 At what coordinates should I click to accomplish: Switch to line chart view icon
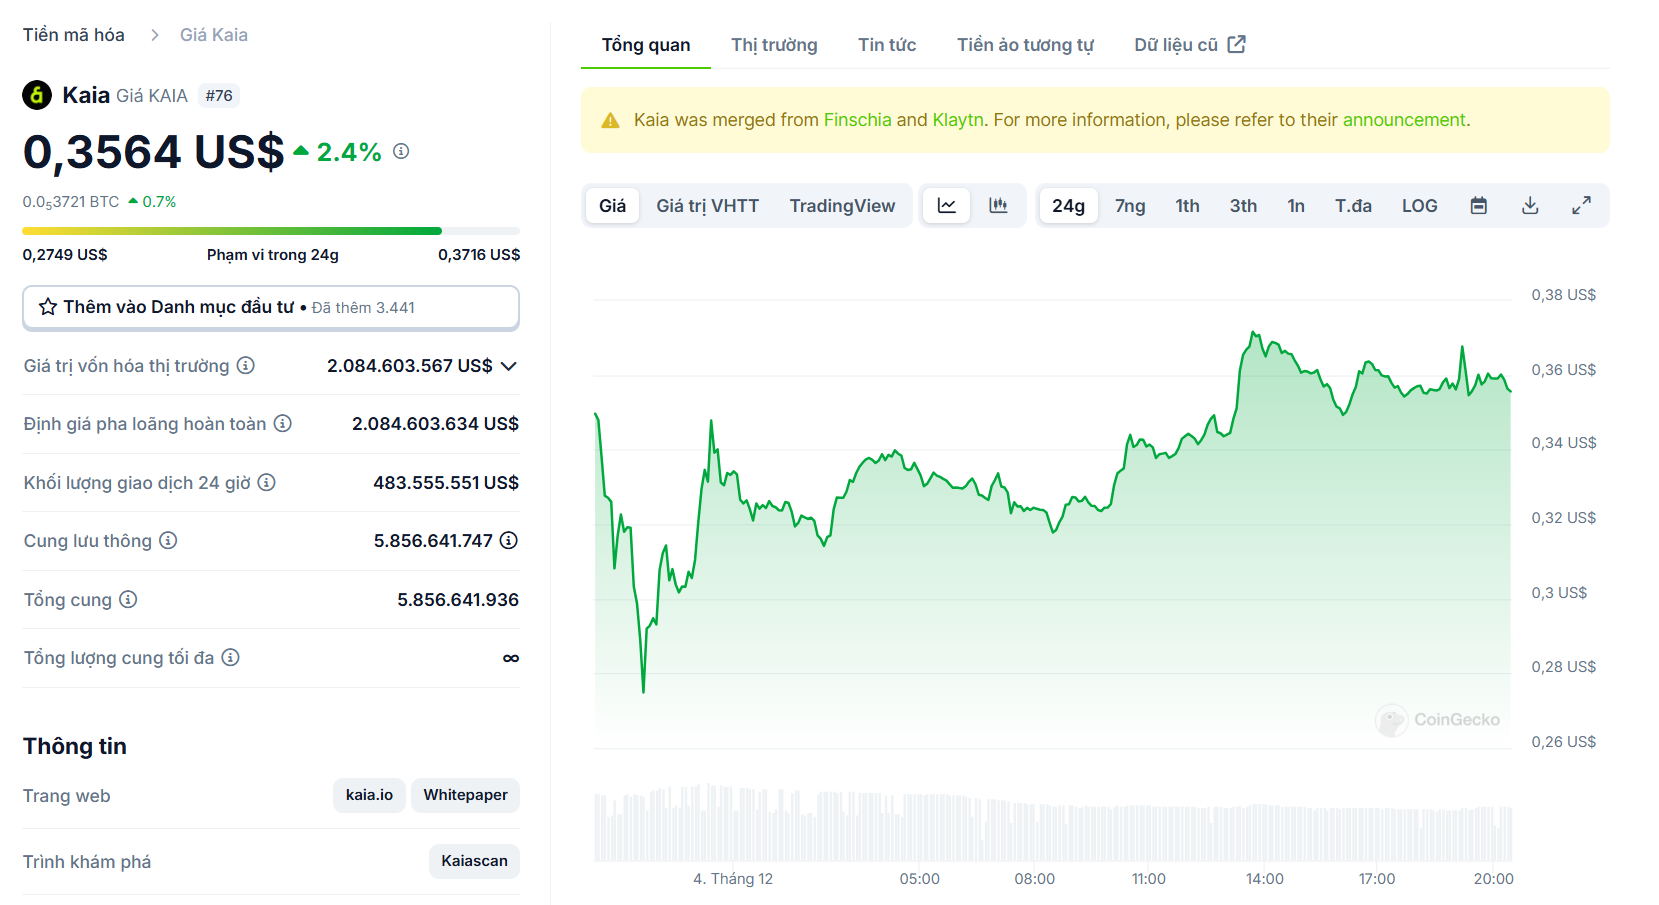(947, 206)
